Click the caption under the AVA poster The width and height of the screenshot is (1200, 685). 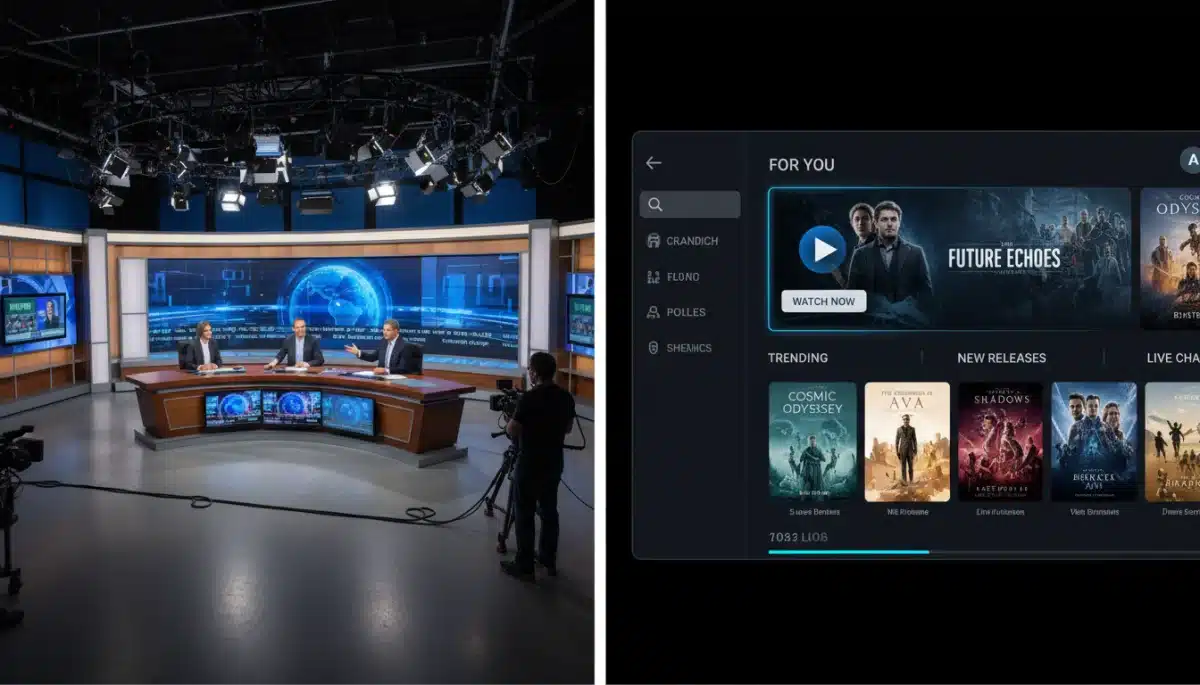[x=908, y=512]
